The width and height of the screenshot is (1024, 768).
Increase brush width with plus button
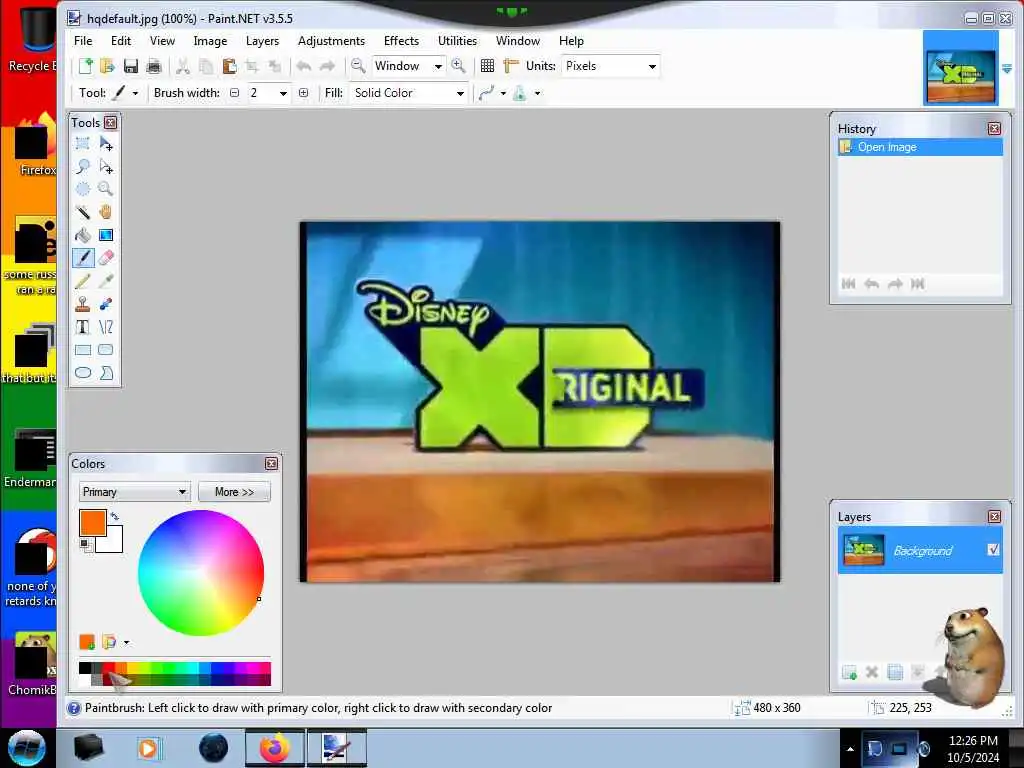(x=303, y=93)
